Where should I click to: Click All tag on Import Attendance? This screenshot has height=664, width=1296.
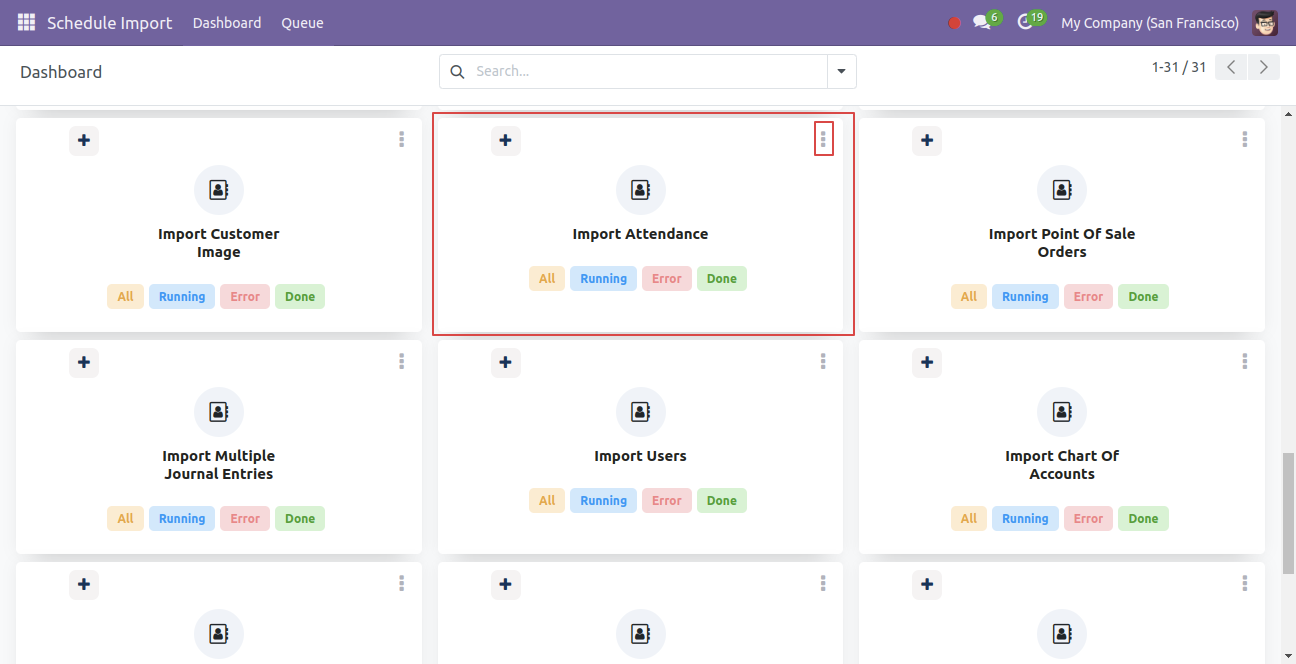(547, 279)
